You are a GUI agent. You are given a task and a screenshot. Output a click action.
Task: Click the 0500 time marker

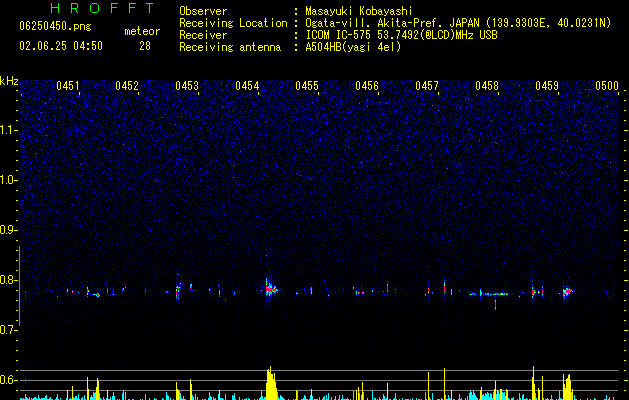pos(607,86)
